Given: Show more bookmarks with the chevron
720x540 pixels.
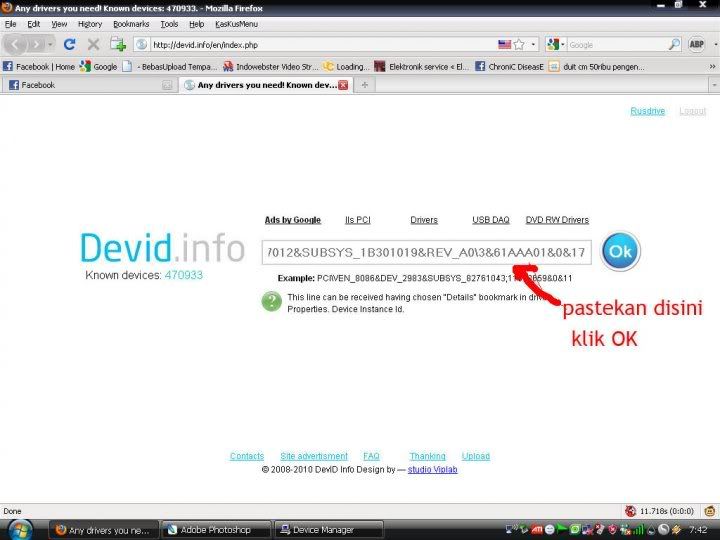Looking at the screenshot, I should pos(712,67).
